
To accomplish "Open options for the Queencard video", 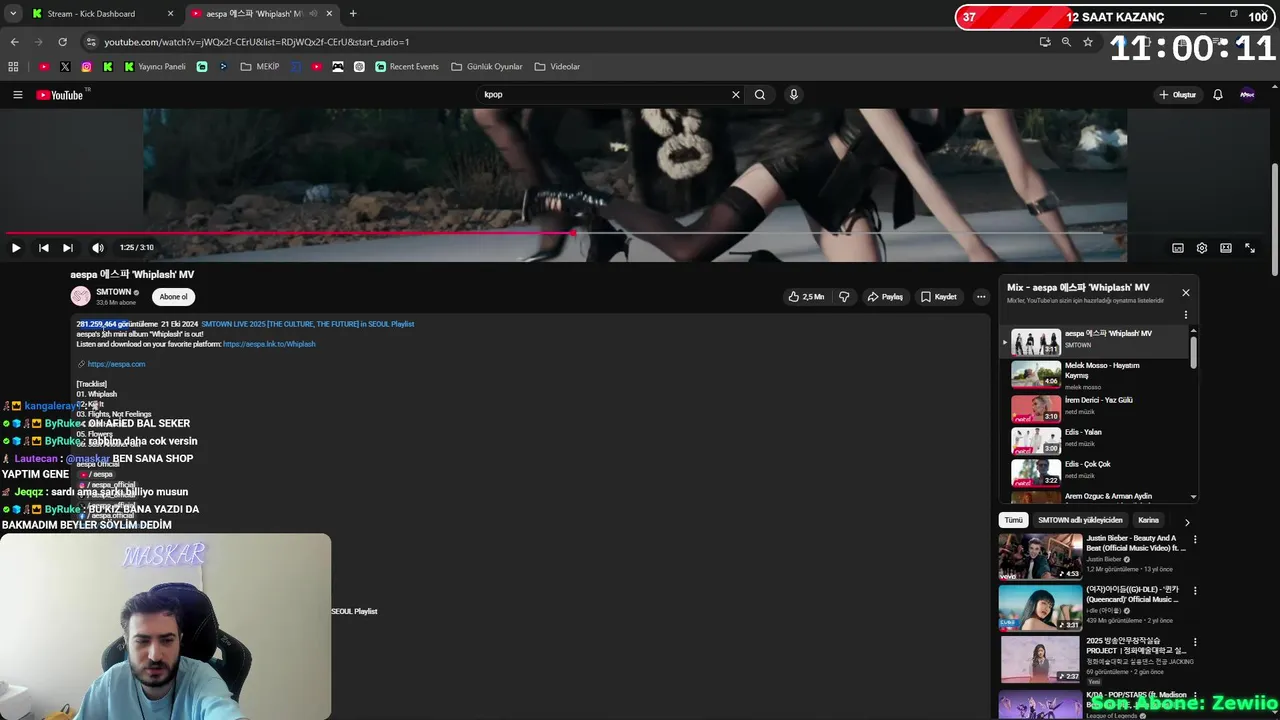I will 1195,591.
